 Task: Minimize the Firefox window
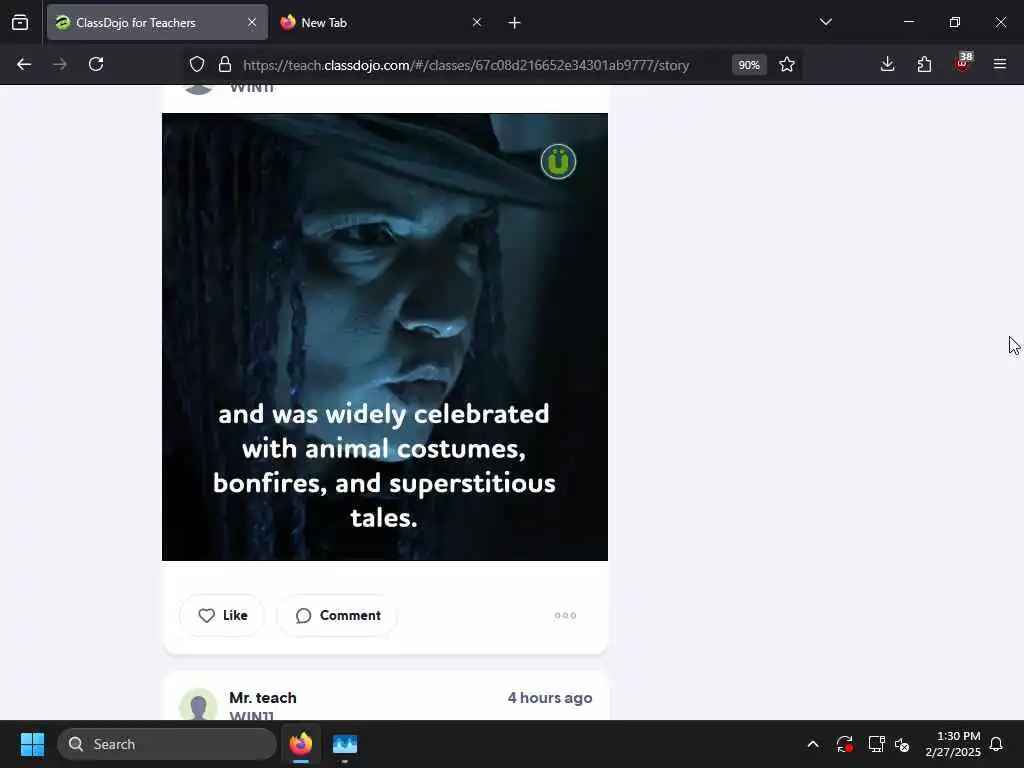[x=909, y=22]
